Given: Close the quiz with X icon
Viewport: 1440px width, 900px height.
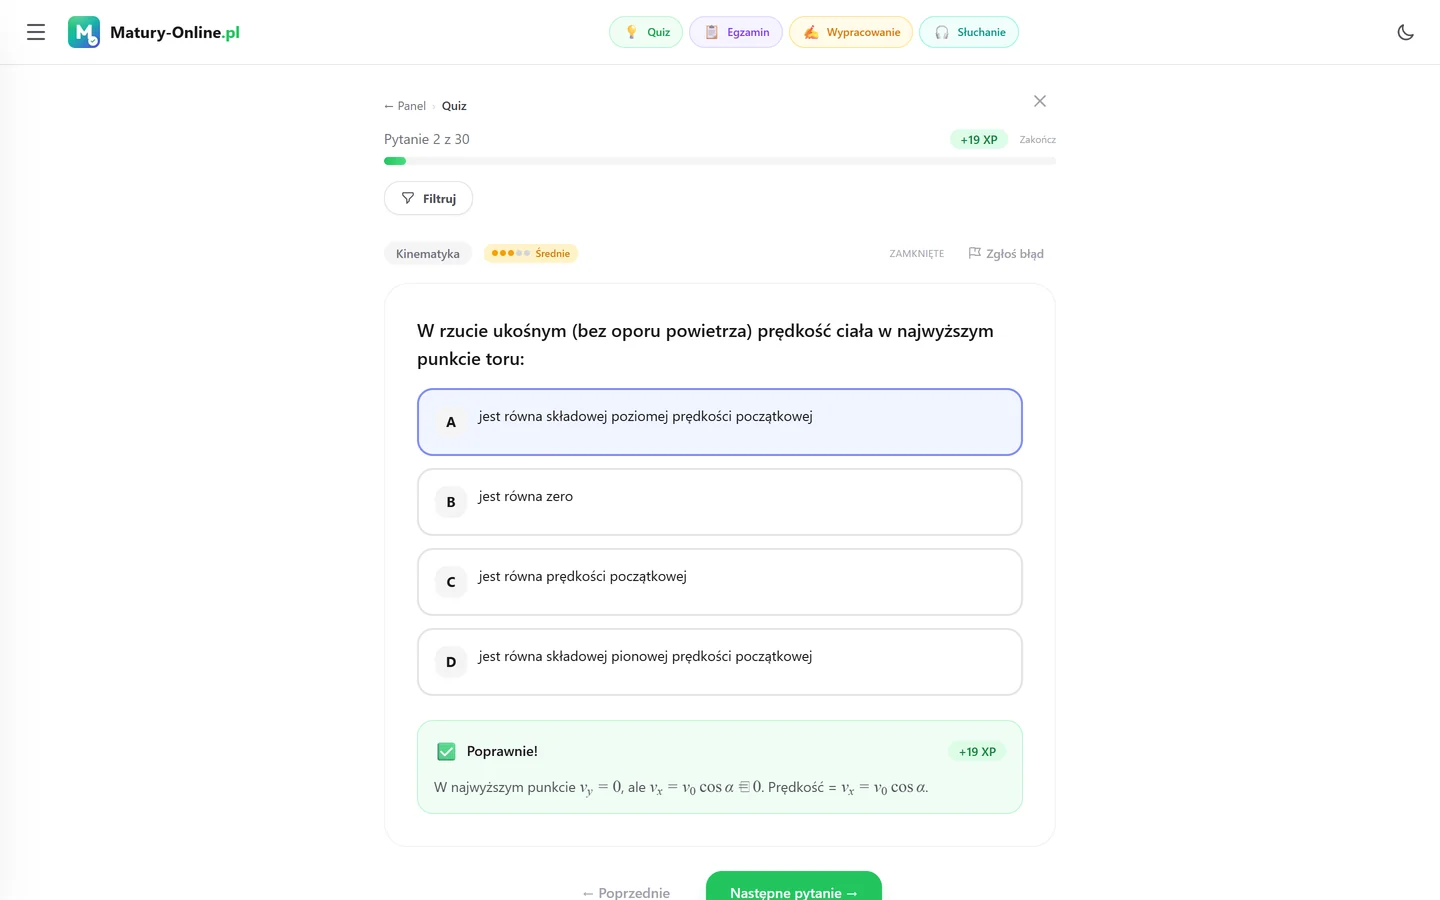Looking at the screenshot, I should pyautogui.click(x=1040, y=101).
